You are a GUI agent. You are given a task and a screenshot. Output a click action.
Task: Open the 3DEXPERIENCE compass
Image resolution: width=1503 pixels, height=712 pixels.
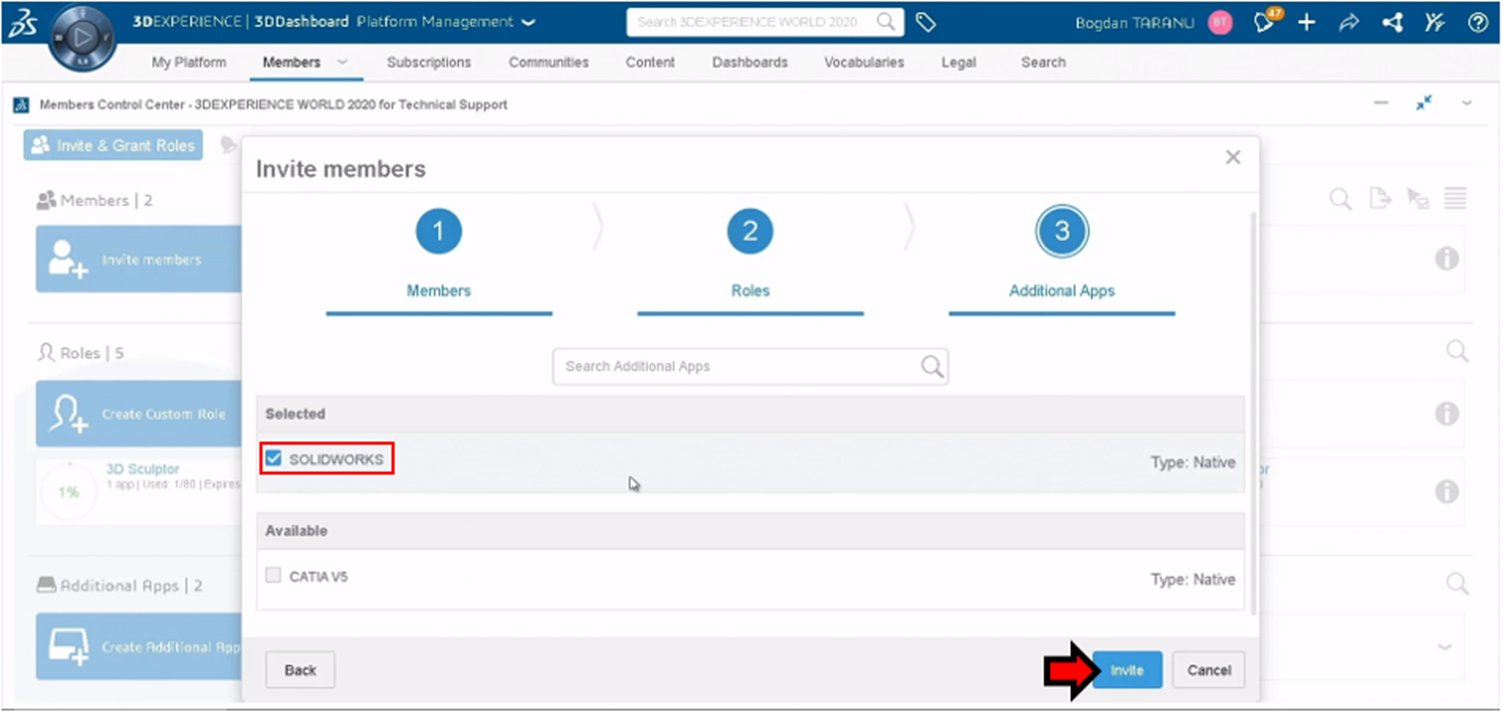(x=85, y=38)
